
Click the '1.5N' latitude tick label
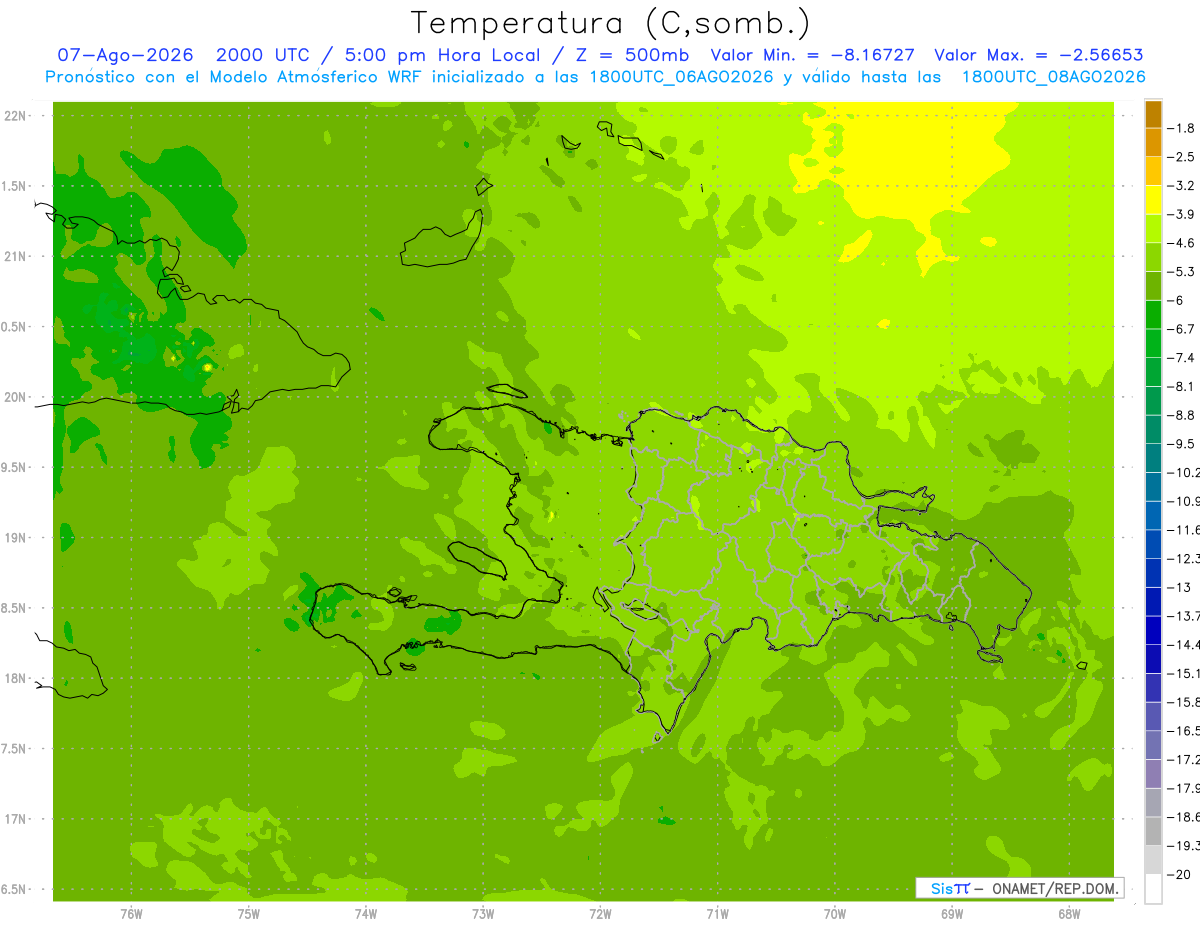click(13, 186)
